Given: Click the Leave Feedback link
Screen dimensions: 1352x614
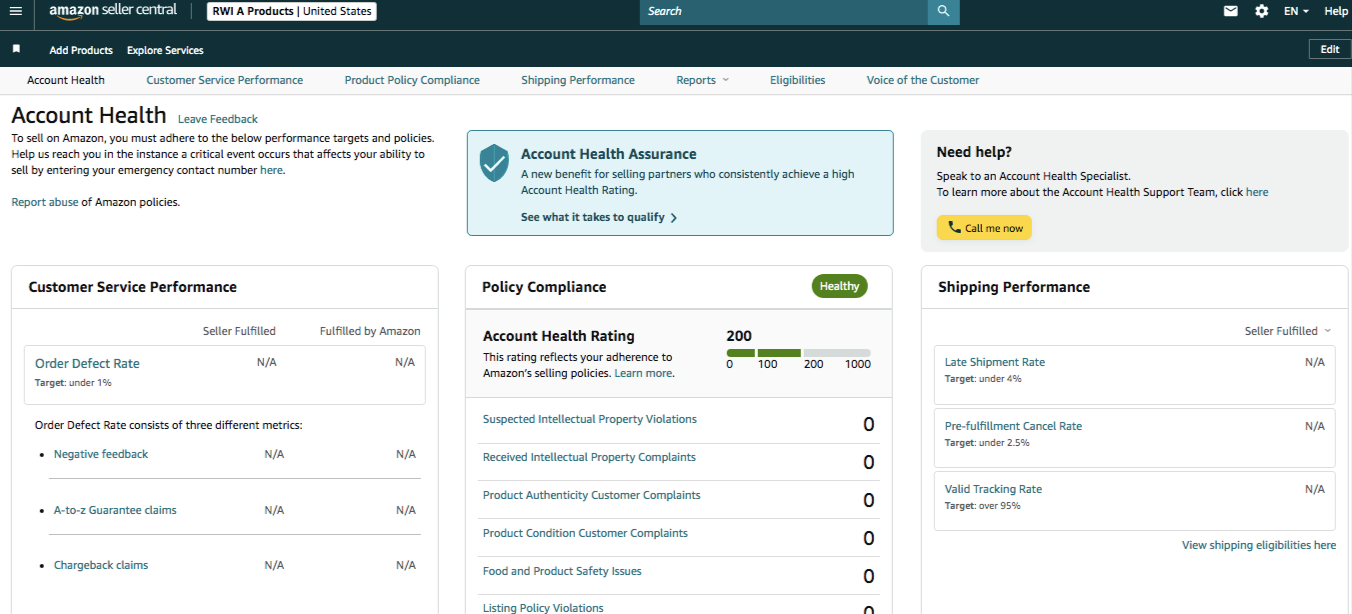Looking at the screenshot, I should point(218,119).
